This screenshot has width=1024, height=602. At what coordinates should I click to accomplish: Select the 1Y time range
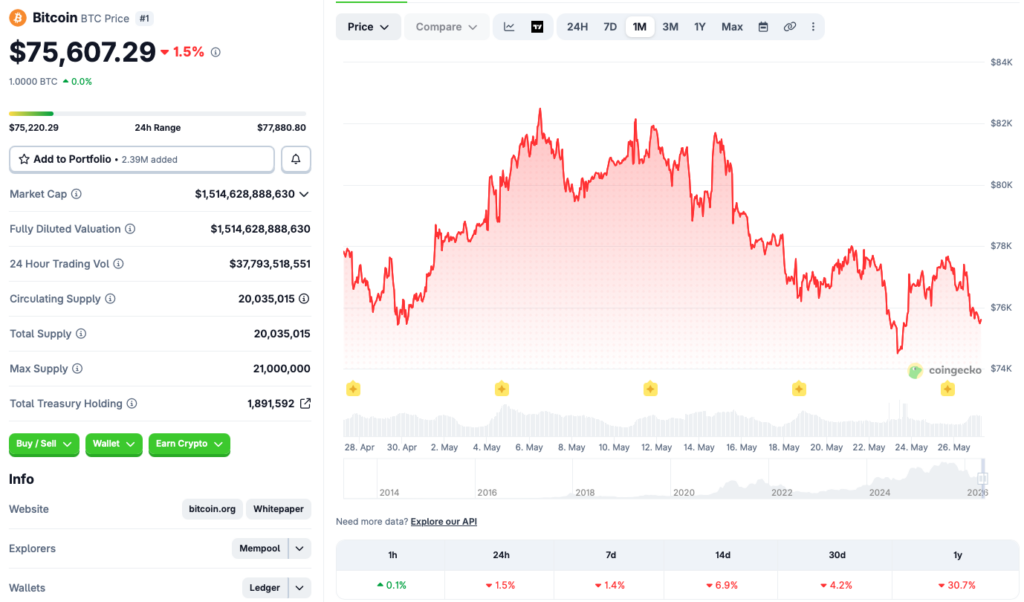pyautogui.click(x=700, y=27)
